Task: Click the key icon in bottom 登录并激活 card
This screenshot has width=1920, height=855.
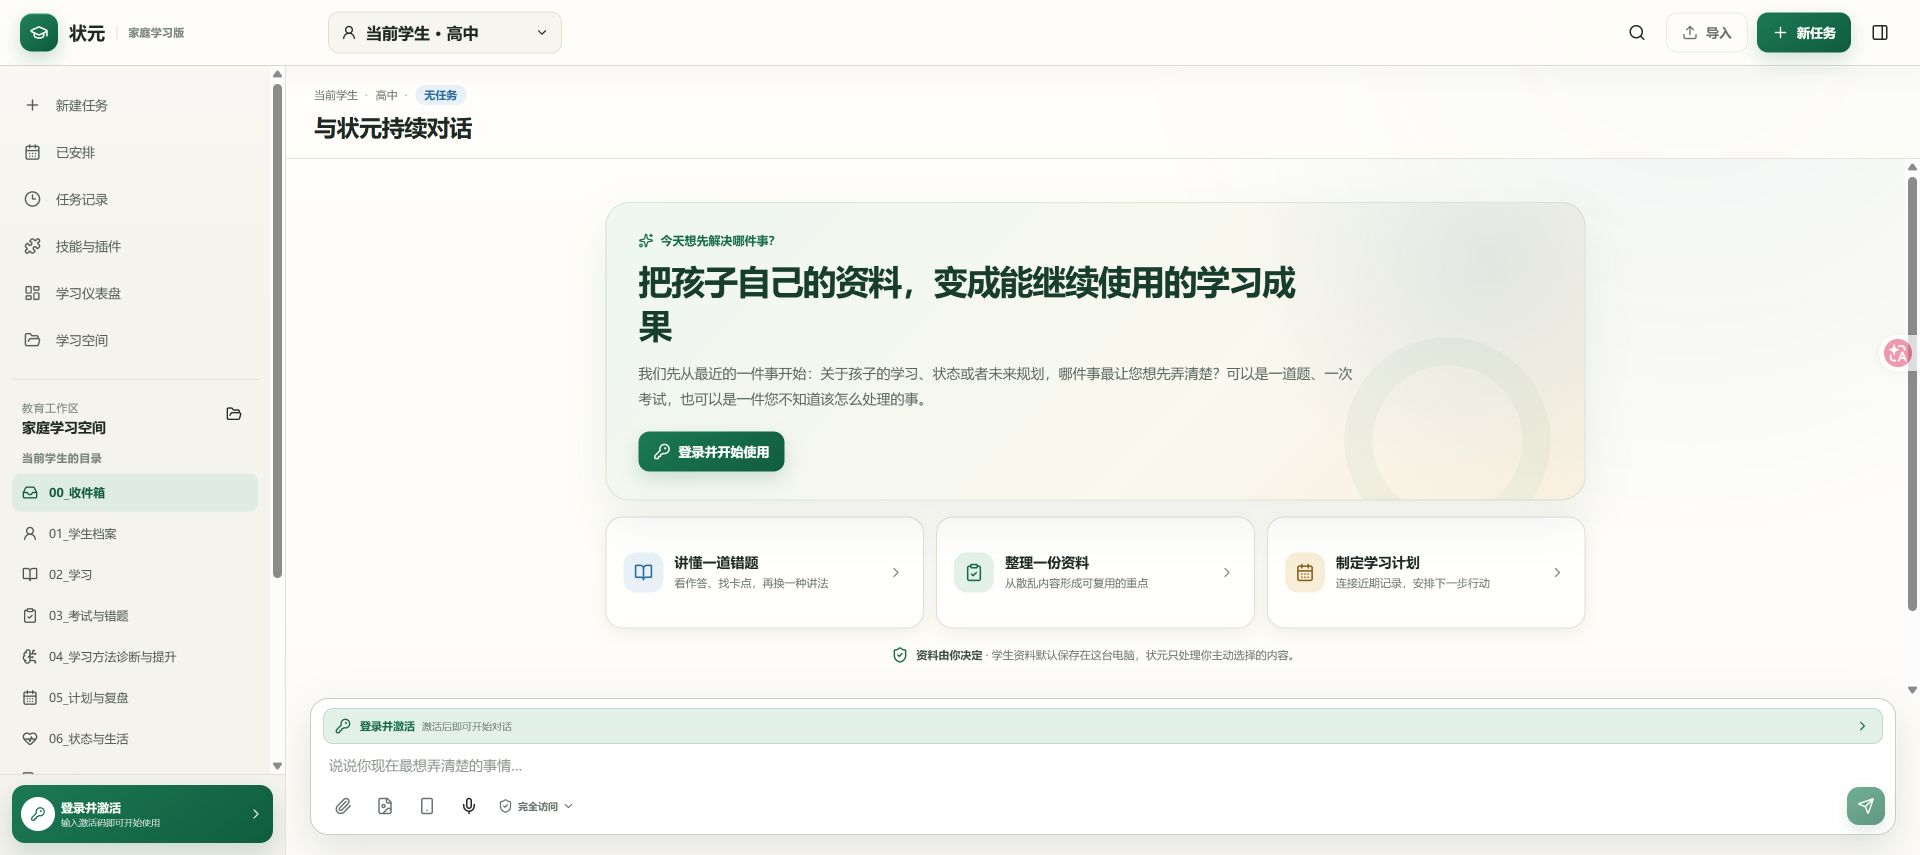Action: (x=38, y=814)
